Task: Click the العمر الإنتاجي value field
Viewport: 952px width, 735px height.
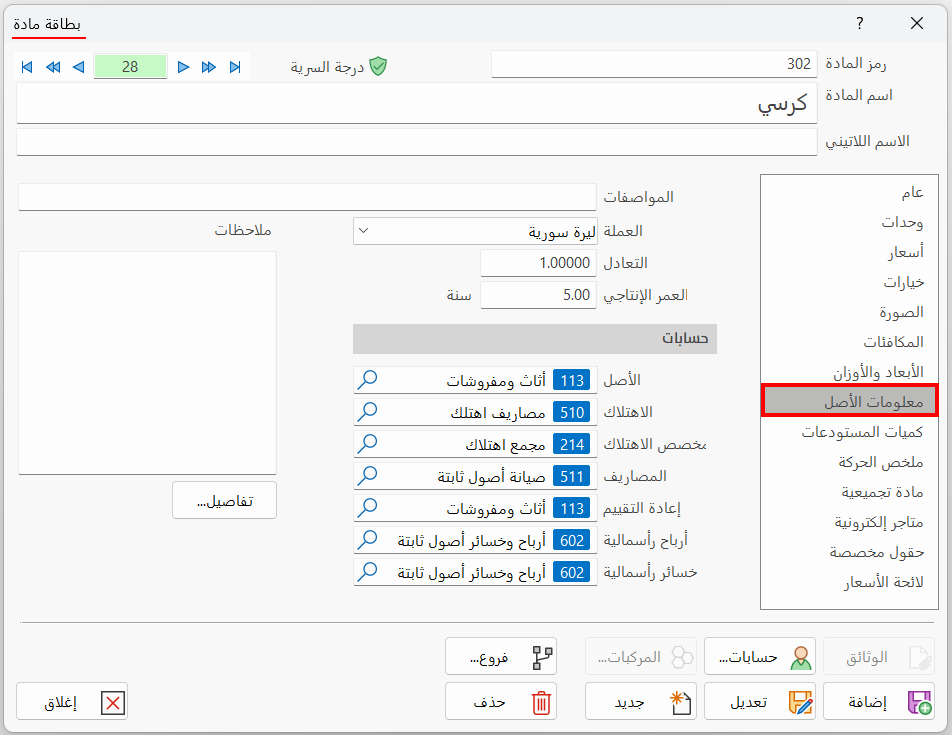Action: [x=538, y=295]
